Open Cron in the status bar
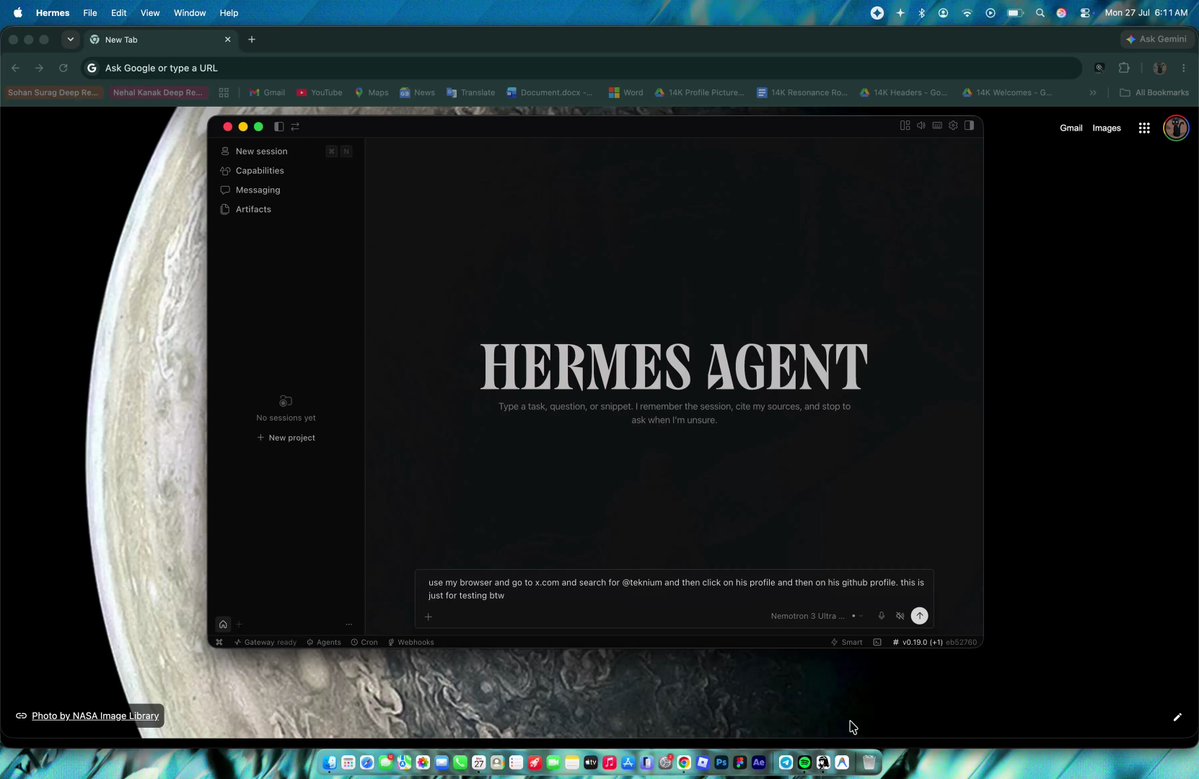This screenshot has width=1199, height=779. tap(364, 642)
